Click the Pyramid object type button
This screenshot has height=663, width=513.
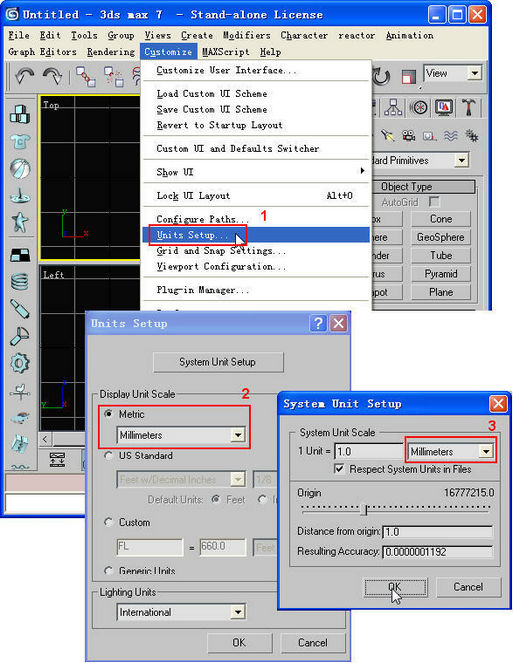click(440, 274)
